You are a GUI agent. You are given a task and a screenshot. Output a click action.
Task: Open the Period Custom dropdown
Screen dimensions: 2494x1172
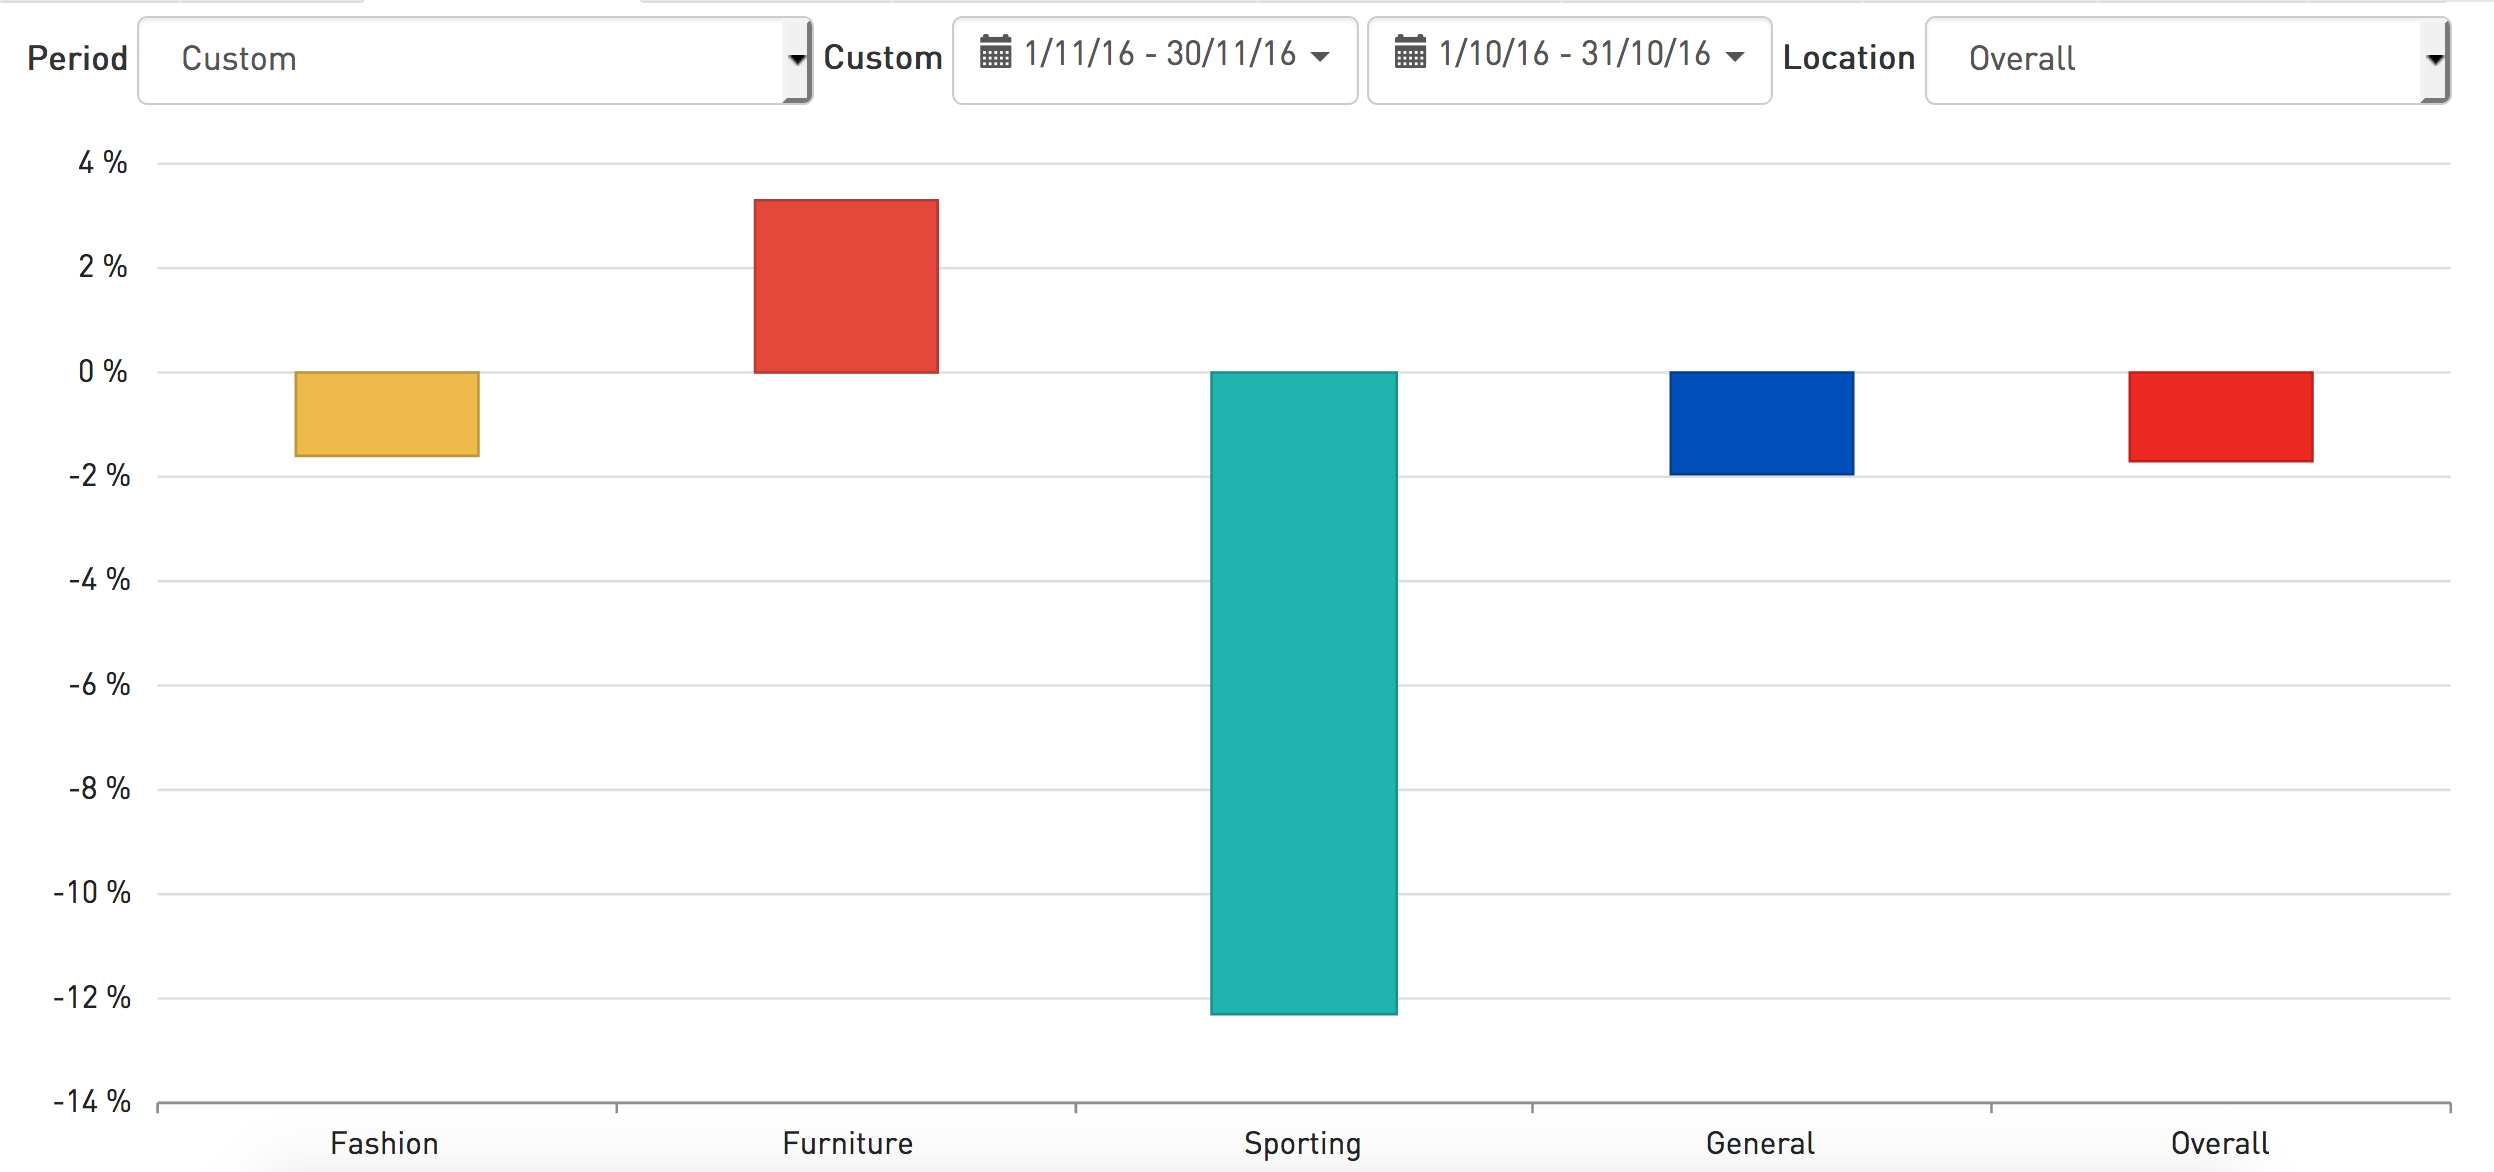[x=460, y=60]
